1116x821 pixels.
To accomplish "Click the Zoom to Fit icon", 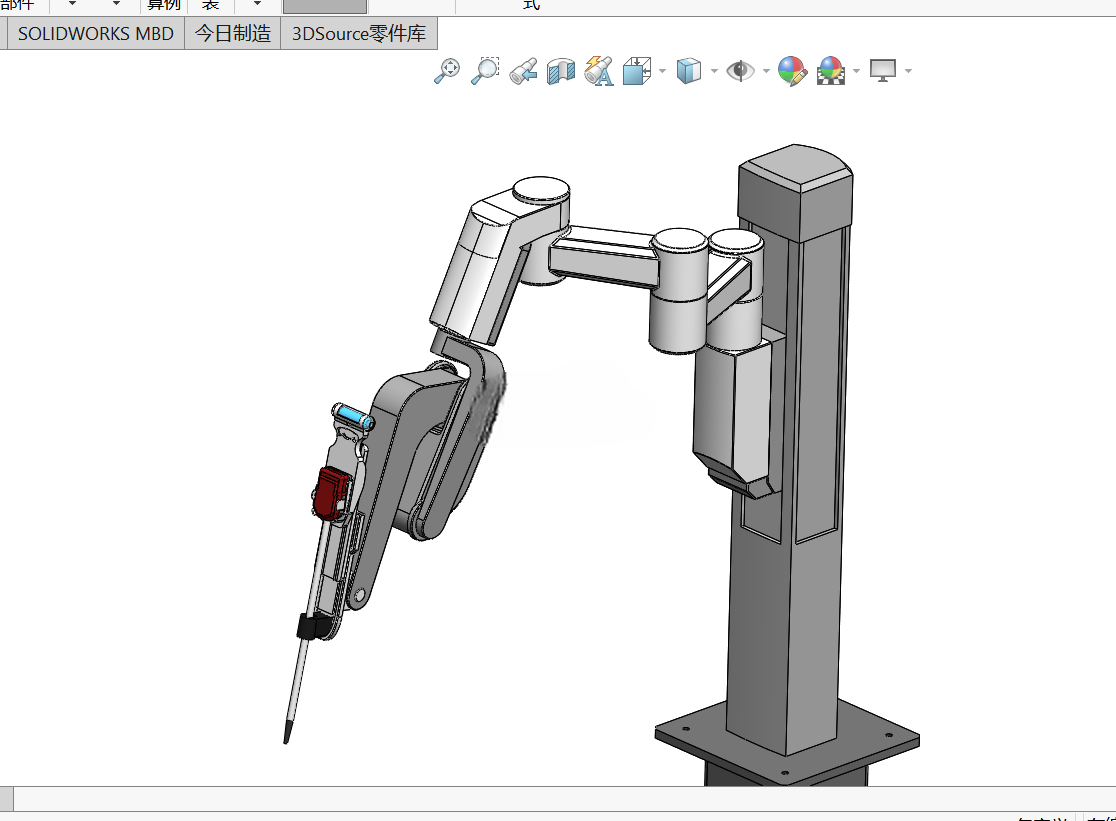I will [447, 71].
